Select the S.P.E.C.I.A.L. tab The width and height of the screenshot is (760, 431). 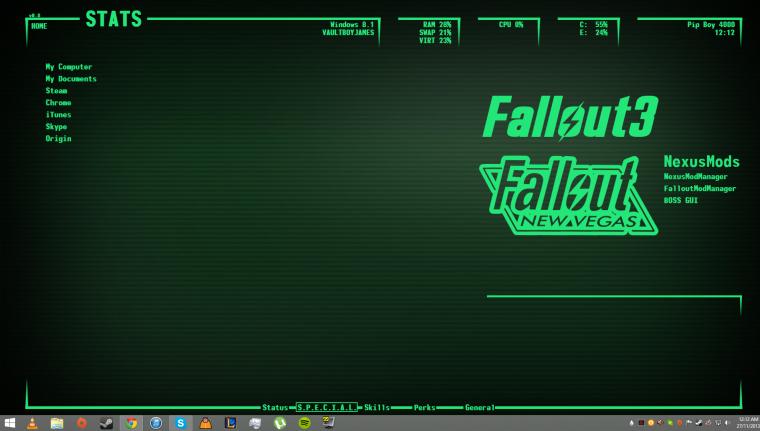pos(327,407)
